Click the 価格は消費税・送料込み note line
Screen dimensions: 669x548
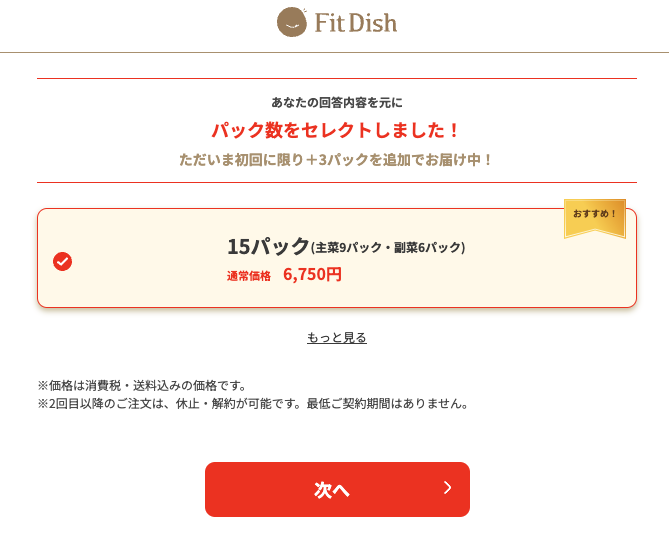(142, 386)
